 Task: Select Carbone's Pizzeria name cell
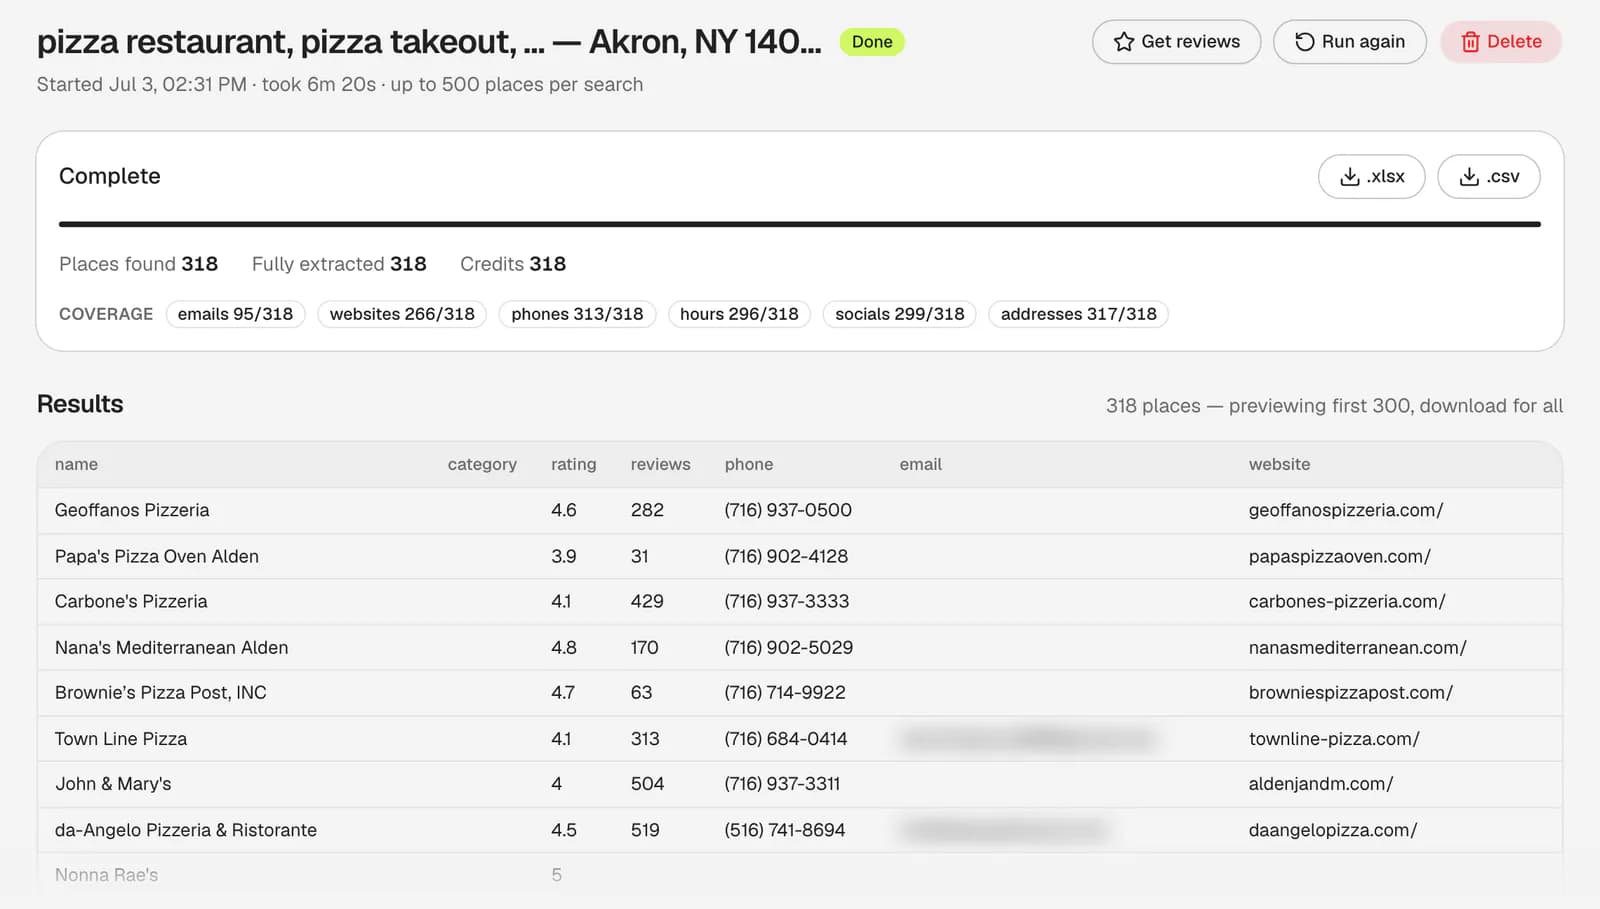(x=131, y=601)
